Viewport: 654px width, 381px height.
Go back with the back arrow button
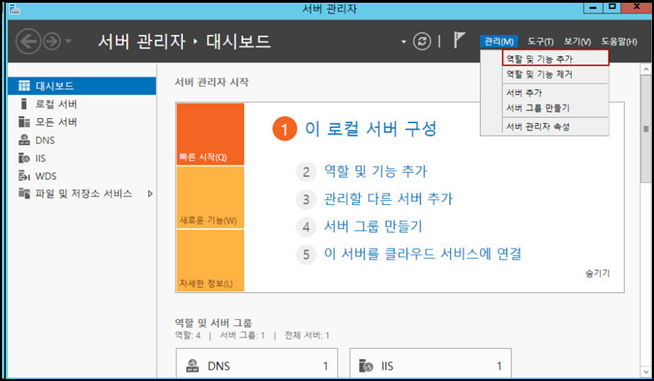[x=28, y=41]
